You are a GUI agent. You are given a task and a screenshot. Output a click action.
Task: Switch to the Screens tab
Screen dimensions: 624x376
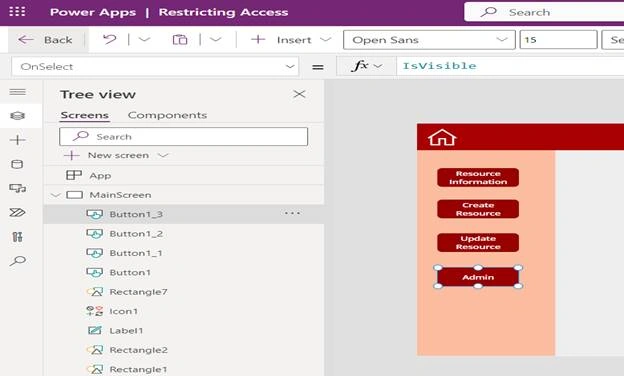(x=84, y=115)
